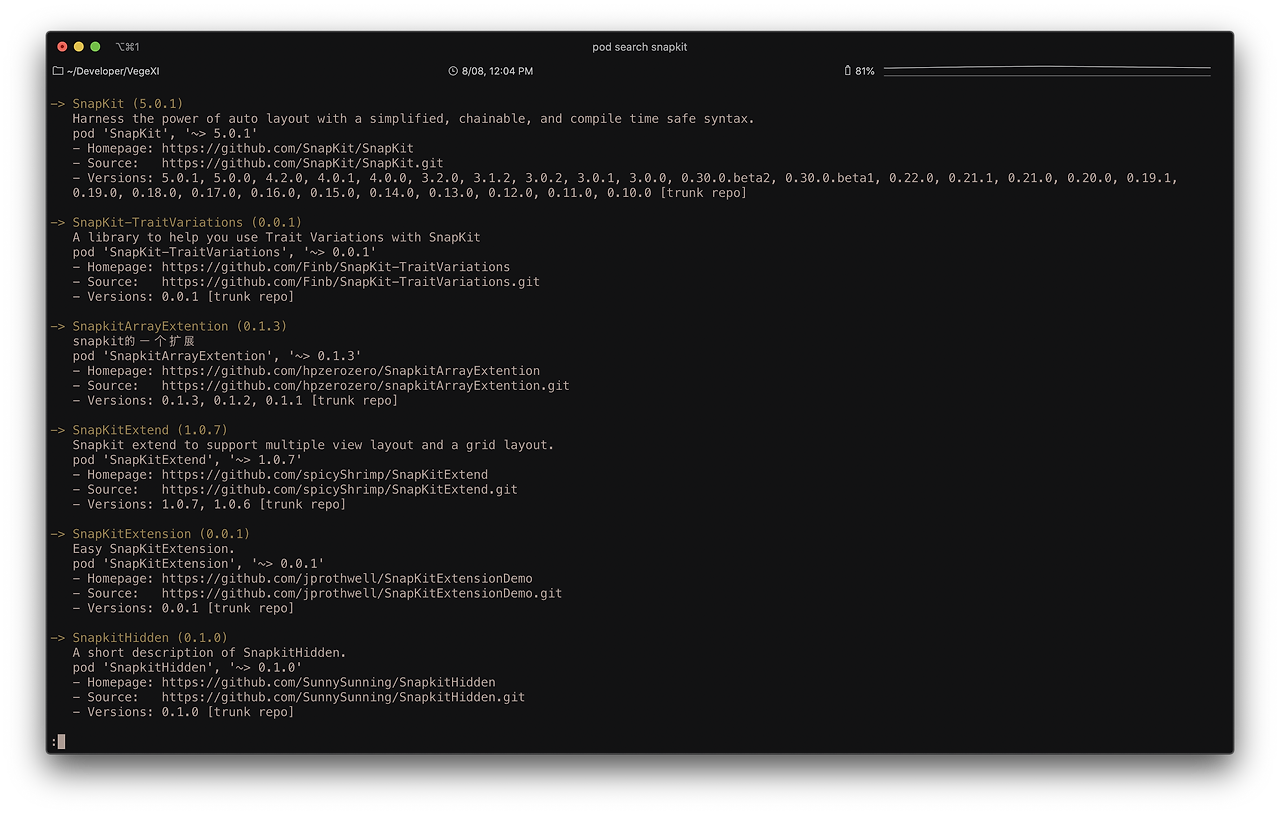Click the 'SnapKitExtend (1.0.7)' heading
Viewport: 1280px width, 815px height.
(150, 430)
